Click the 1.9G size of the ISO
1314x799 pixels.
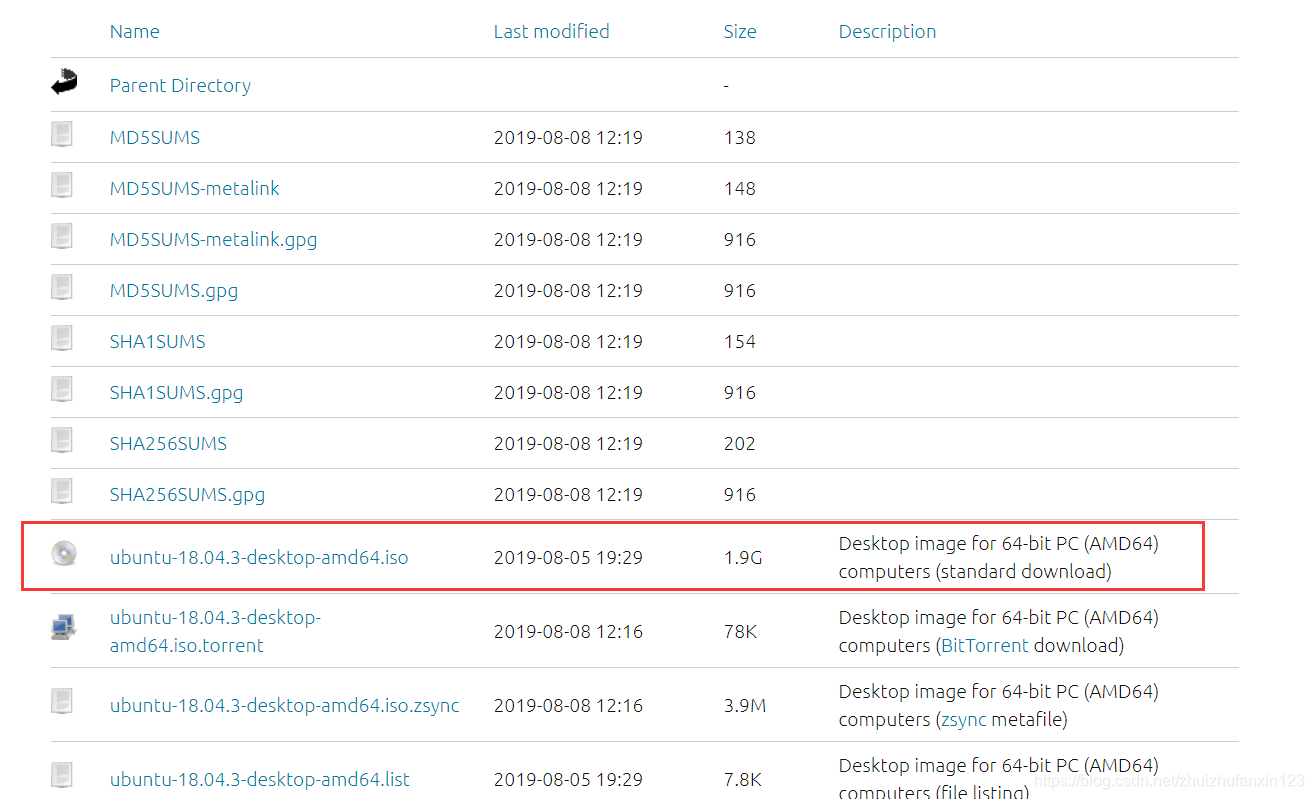click(x=743, y=558)
